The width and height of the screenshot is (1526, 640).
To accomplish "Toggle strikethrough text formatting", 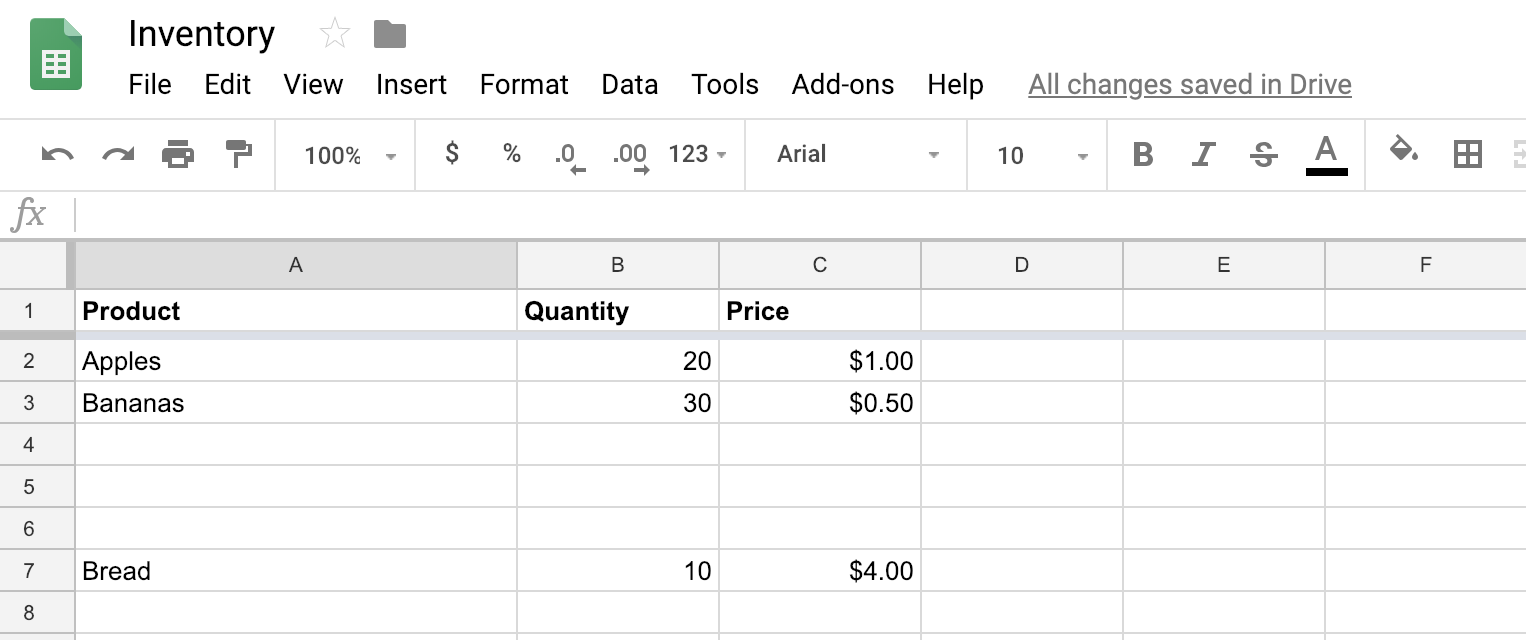I will (1264, 155).
